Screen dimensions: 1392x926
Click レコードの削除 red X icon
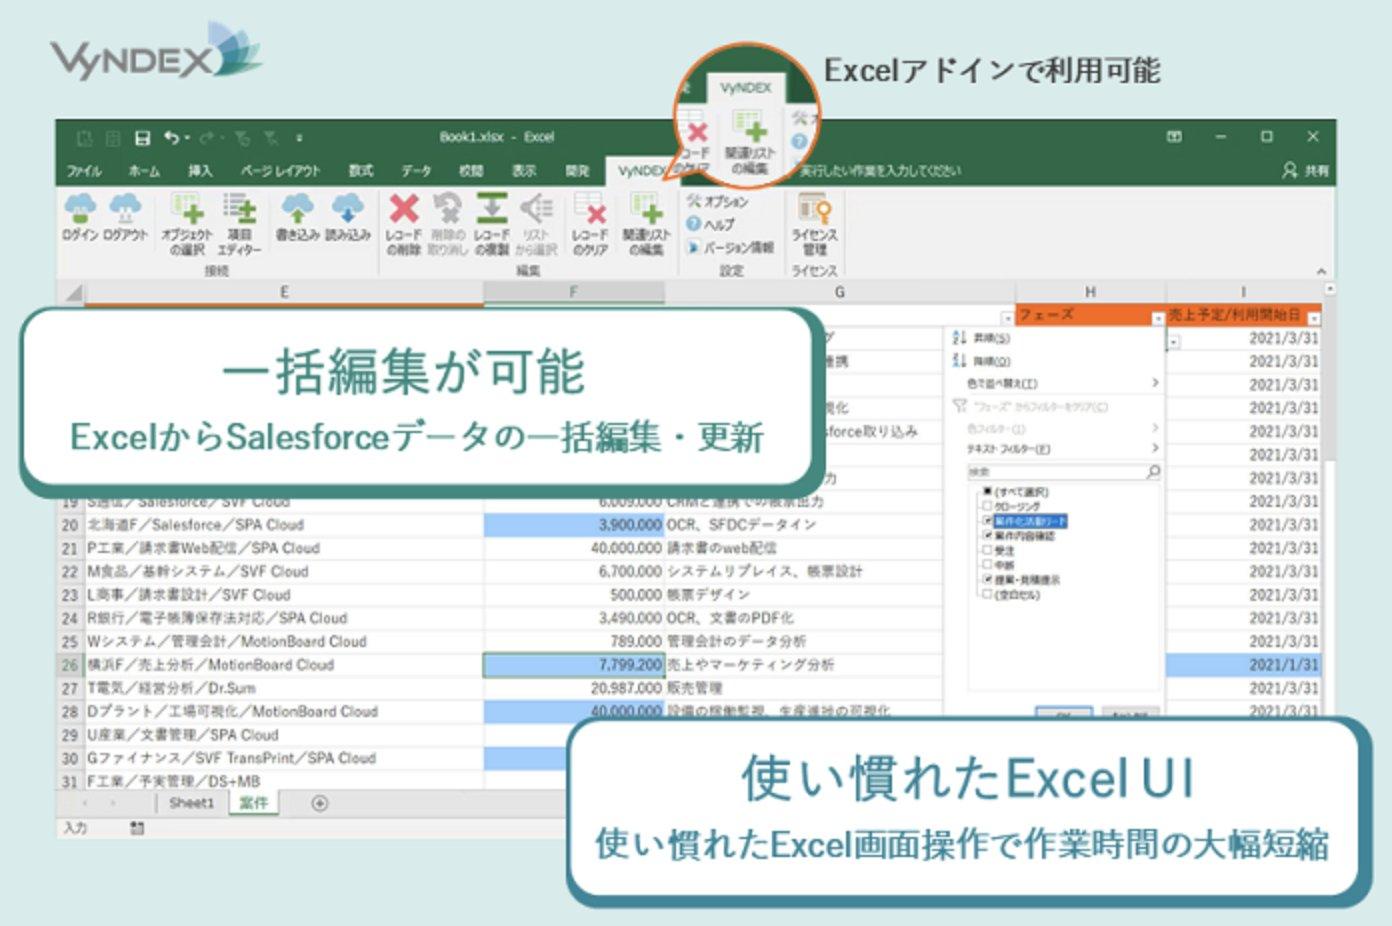tap(404, 209)
